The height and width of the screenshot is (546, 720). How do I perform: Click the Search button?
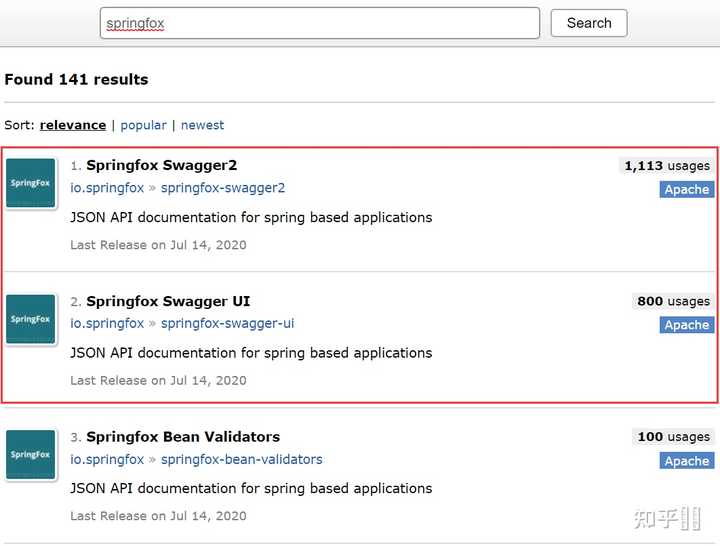[x=588, y=23]
